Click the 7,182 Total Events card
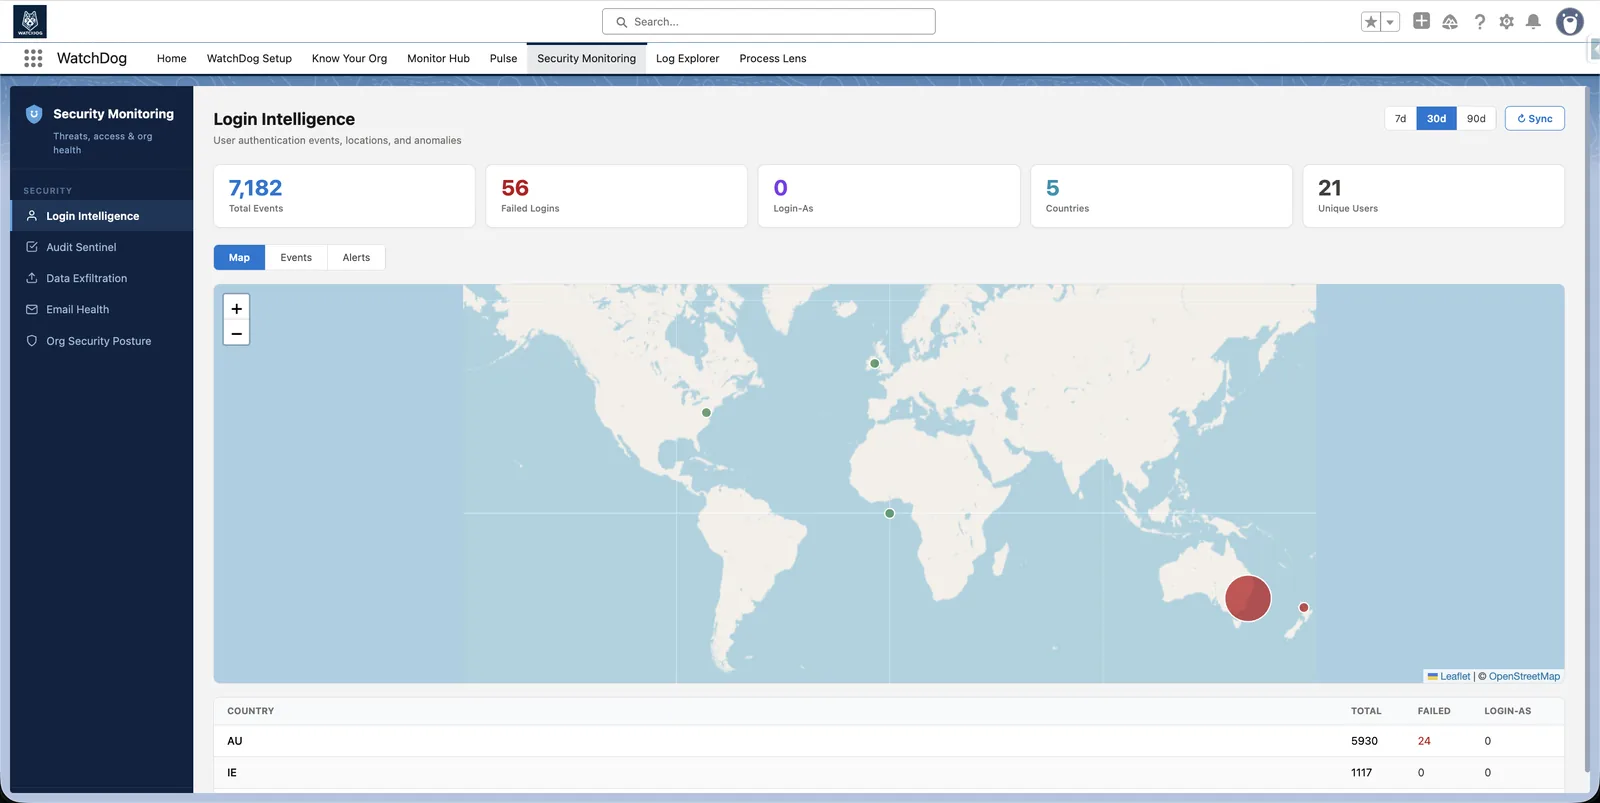Image resolution: width=1600 pixels, height=803 pixels. (344, 196)
